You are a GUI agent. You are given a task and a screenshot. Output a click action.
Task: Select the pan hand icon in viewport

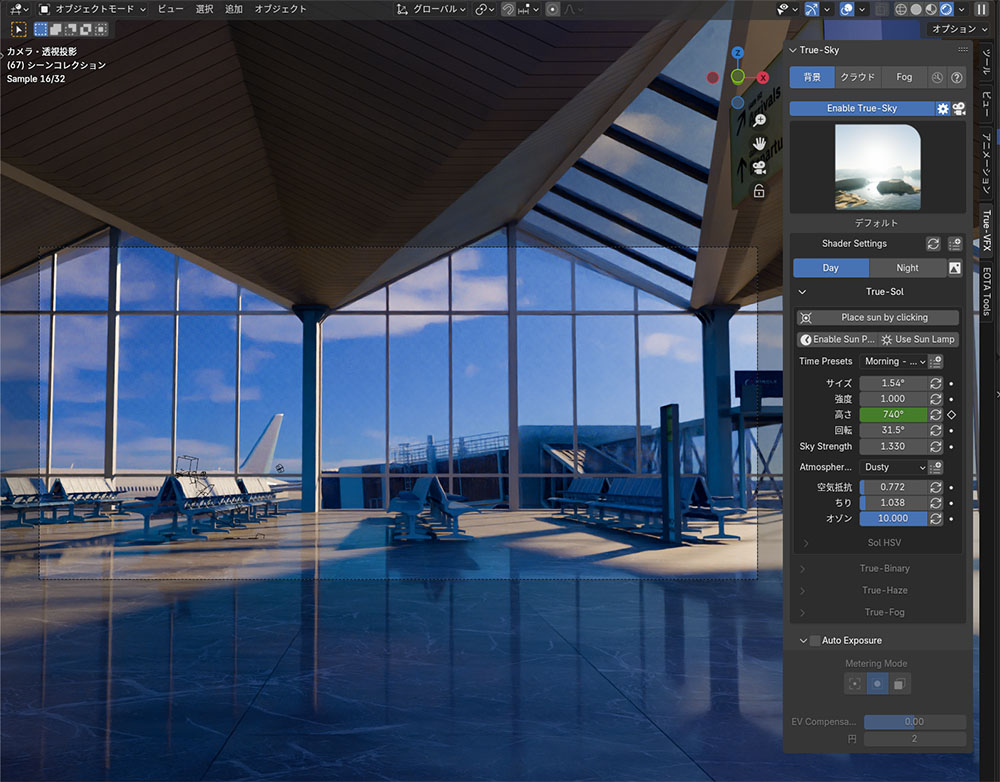[759, 144]
